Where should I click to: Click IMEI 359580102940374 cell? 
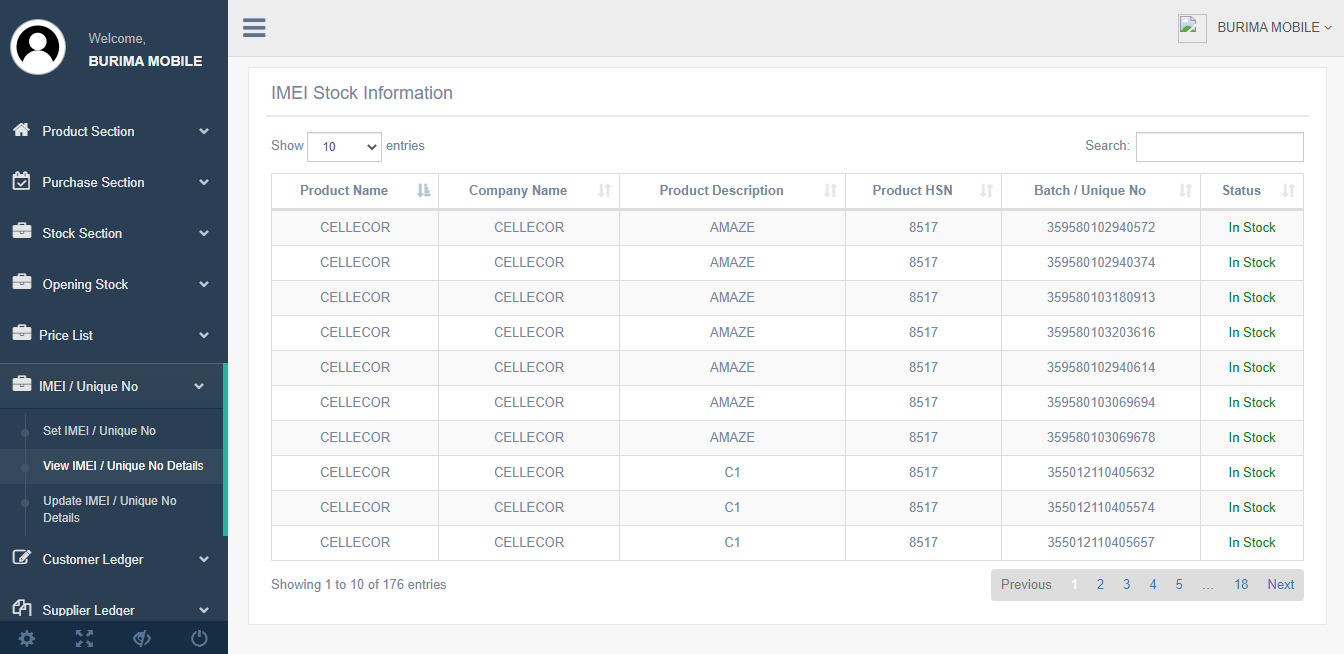click(x=1101, y=263)
